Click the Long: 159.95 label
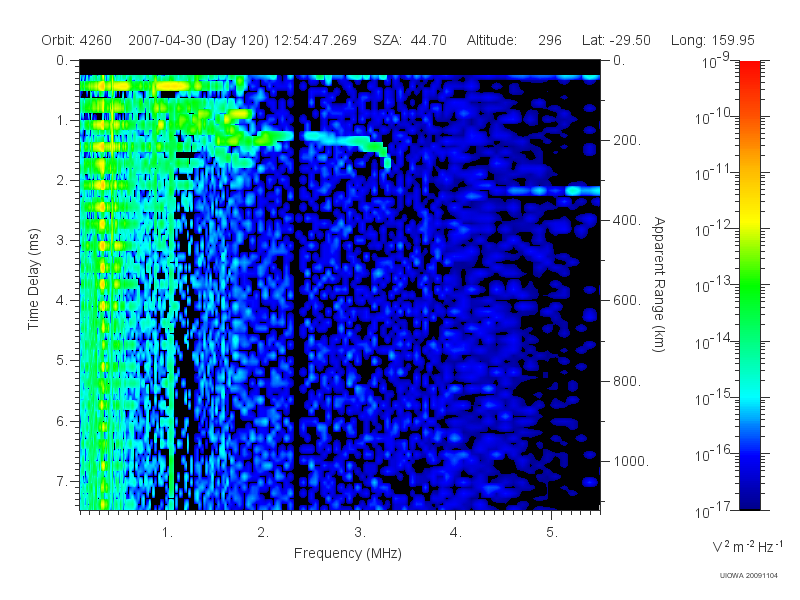 point(712,40)
